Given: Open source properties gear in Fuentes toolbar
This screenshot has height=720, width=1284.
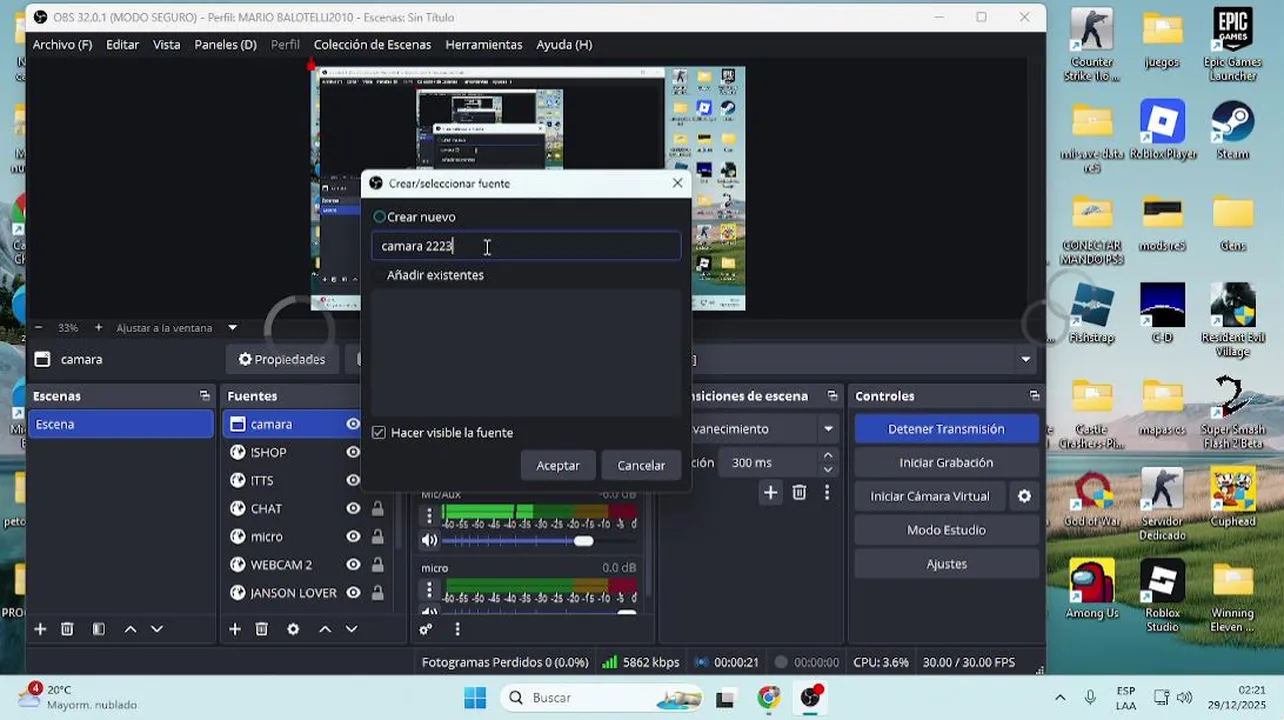Looking at the screenshot, I should pos(293,629).
